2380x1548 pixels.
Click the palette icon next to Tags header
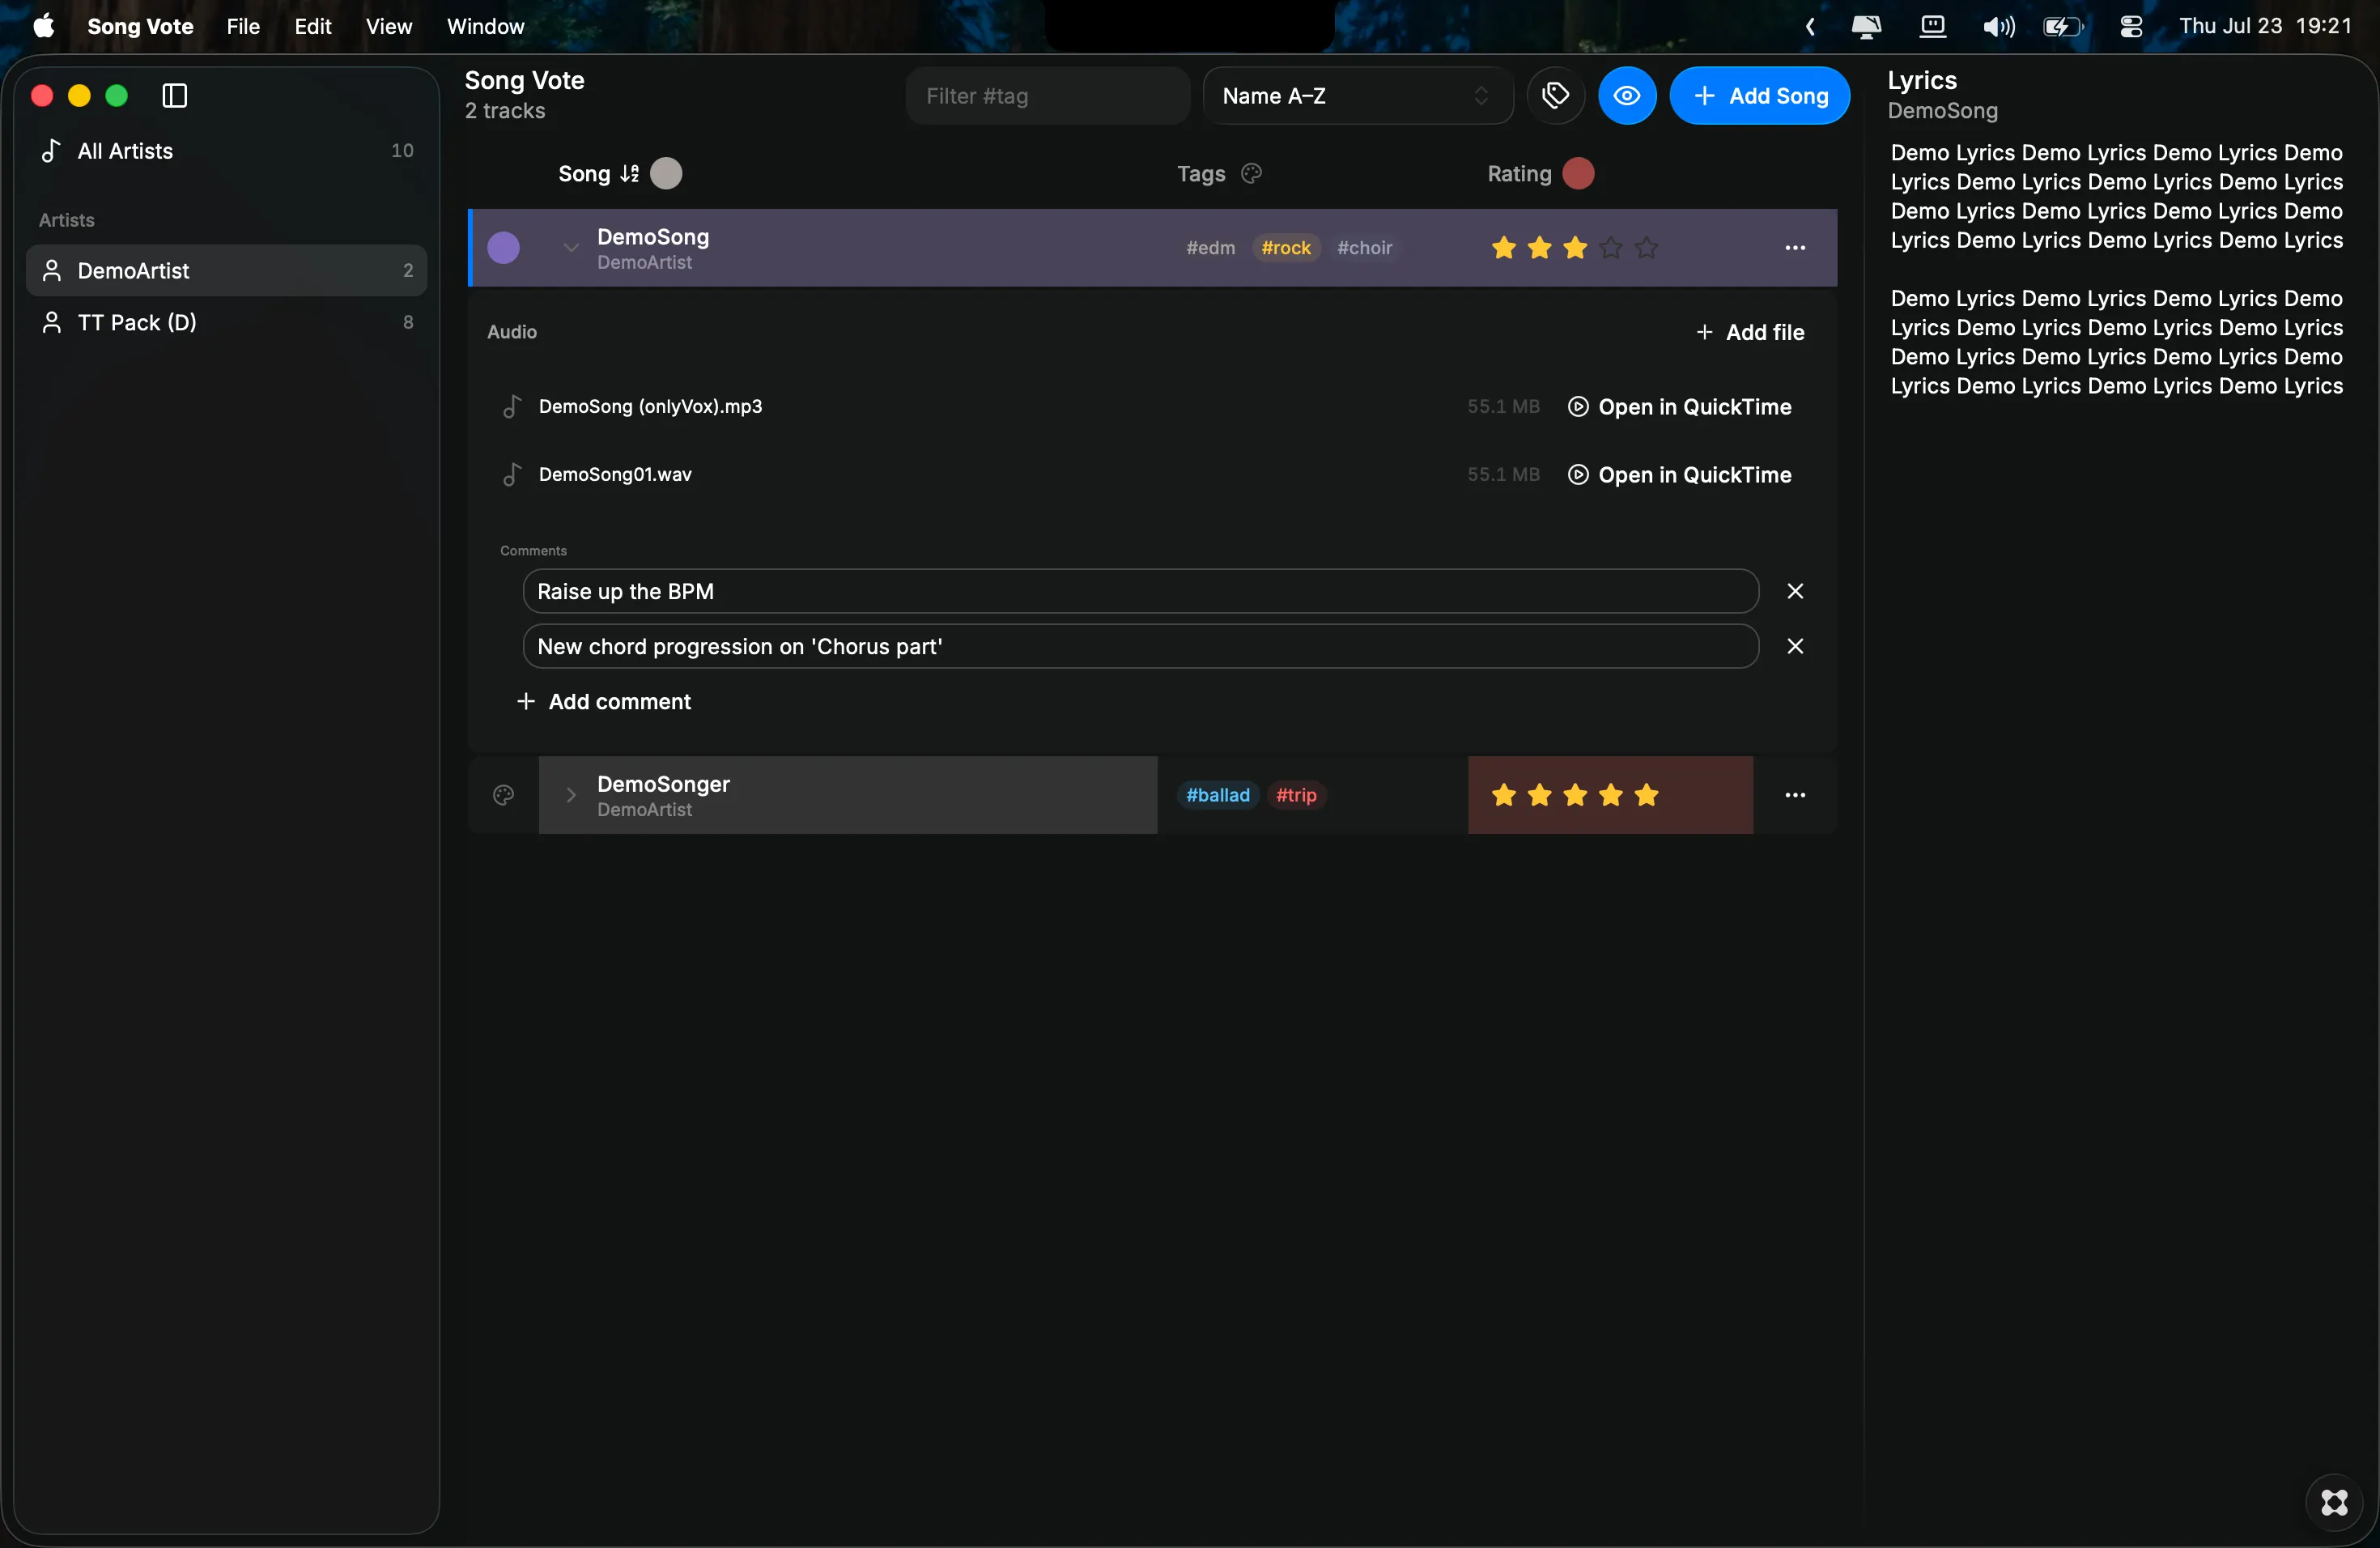1251,174
